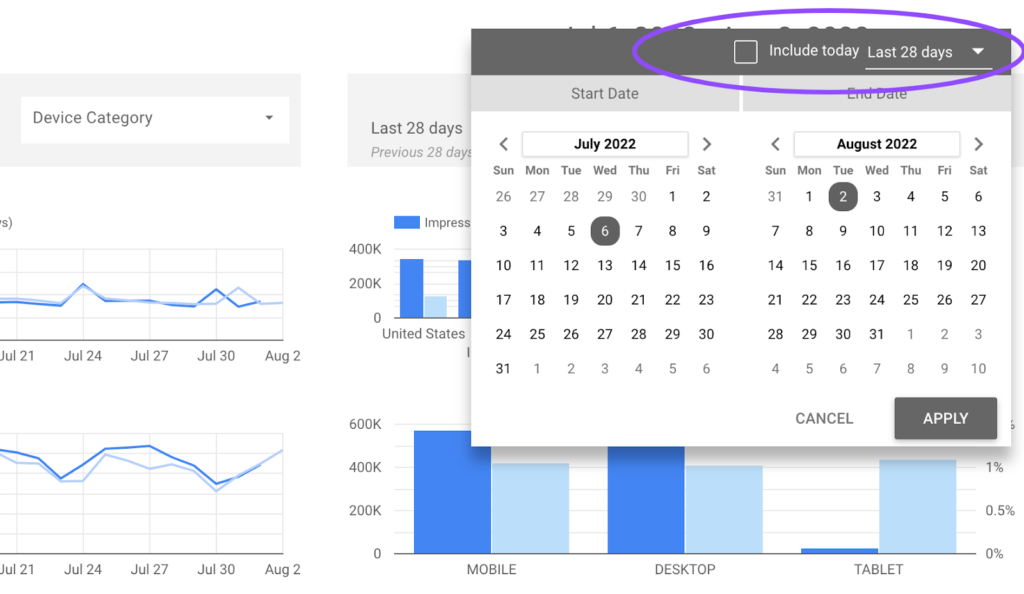1024x594 pixels.
Task: Switch to the End Date tab
Action: point(877,94)
